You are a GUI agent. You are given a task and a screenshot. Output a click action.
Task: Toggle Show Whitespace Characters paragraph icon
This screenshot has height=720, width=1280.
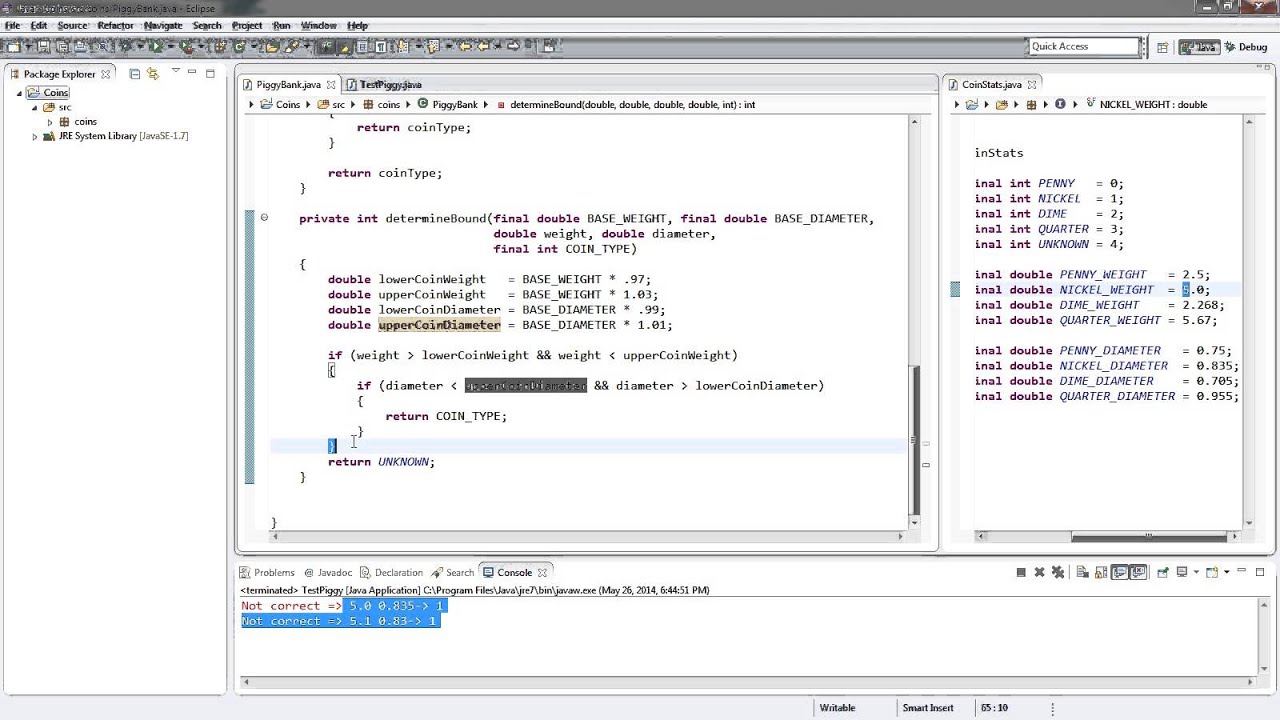coord(381,46)
